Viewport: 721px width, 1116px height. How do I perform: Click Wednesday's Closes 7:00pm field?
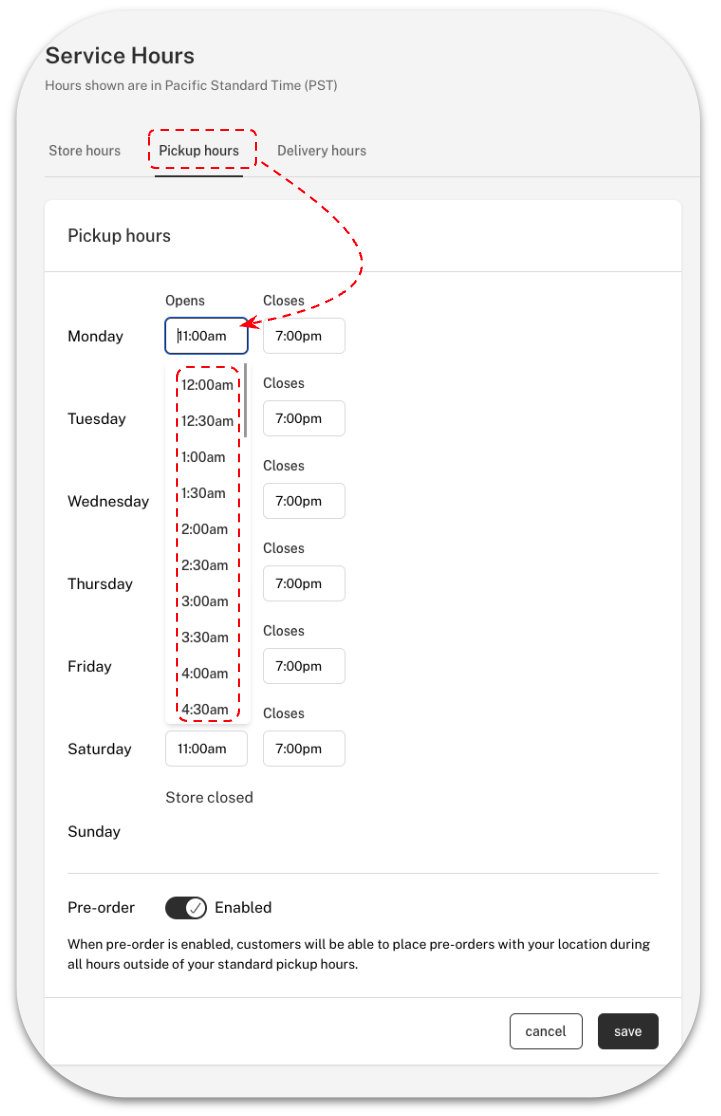click(x=304, y=501)
